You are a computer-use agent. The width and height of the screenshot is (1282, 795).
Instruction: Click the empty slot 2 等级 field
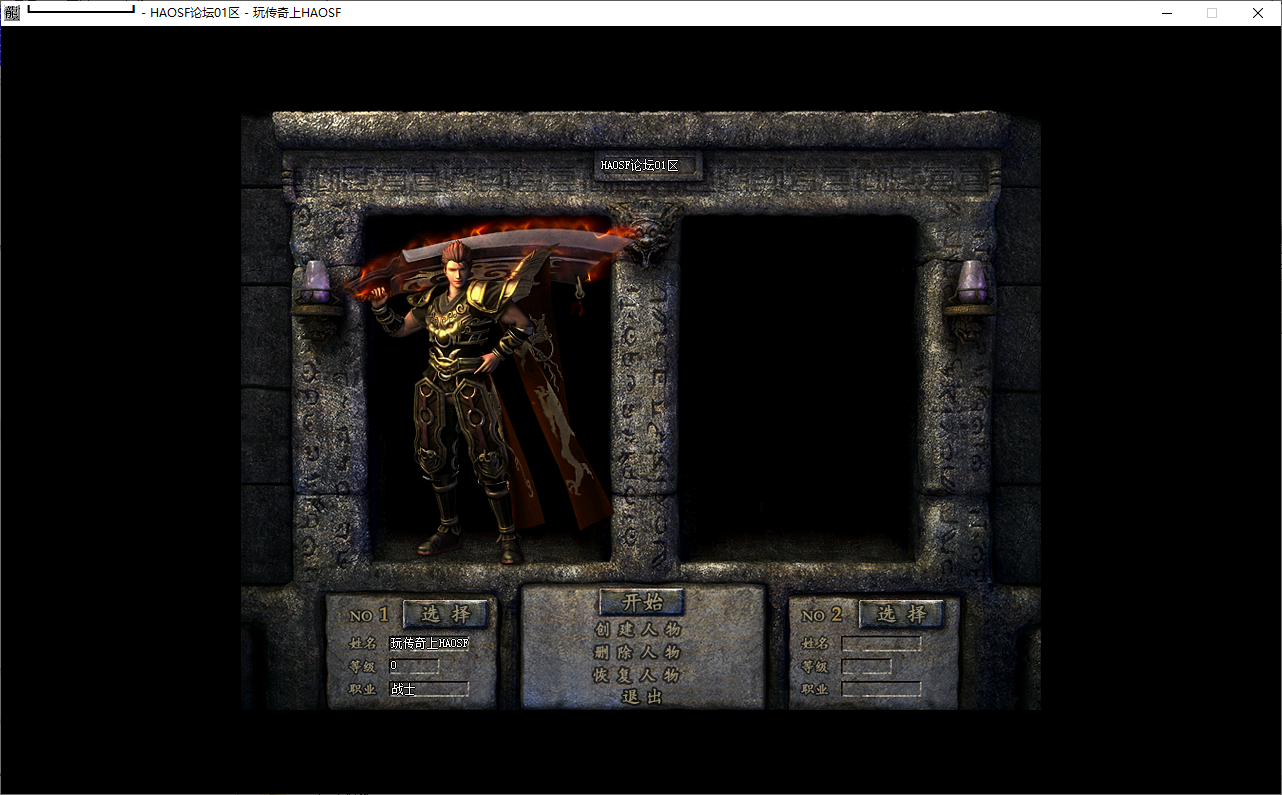[x=866, y=666]
